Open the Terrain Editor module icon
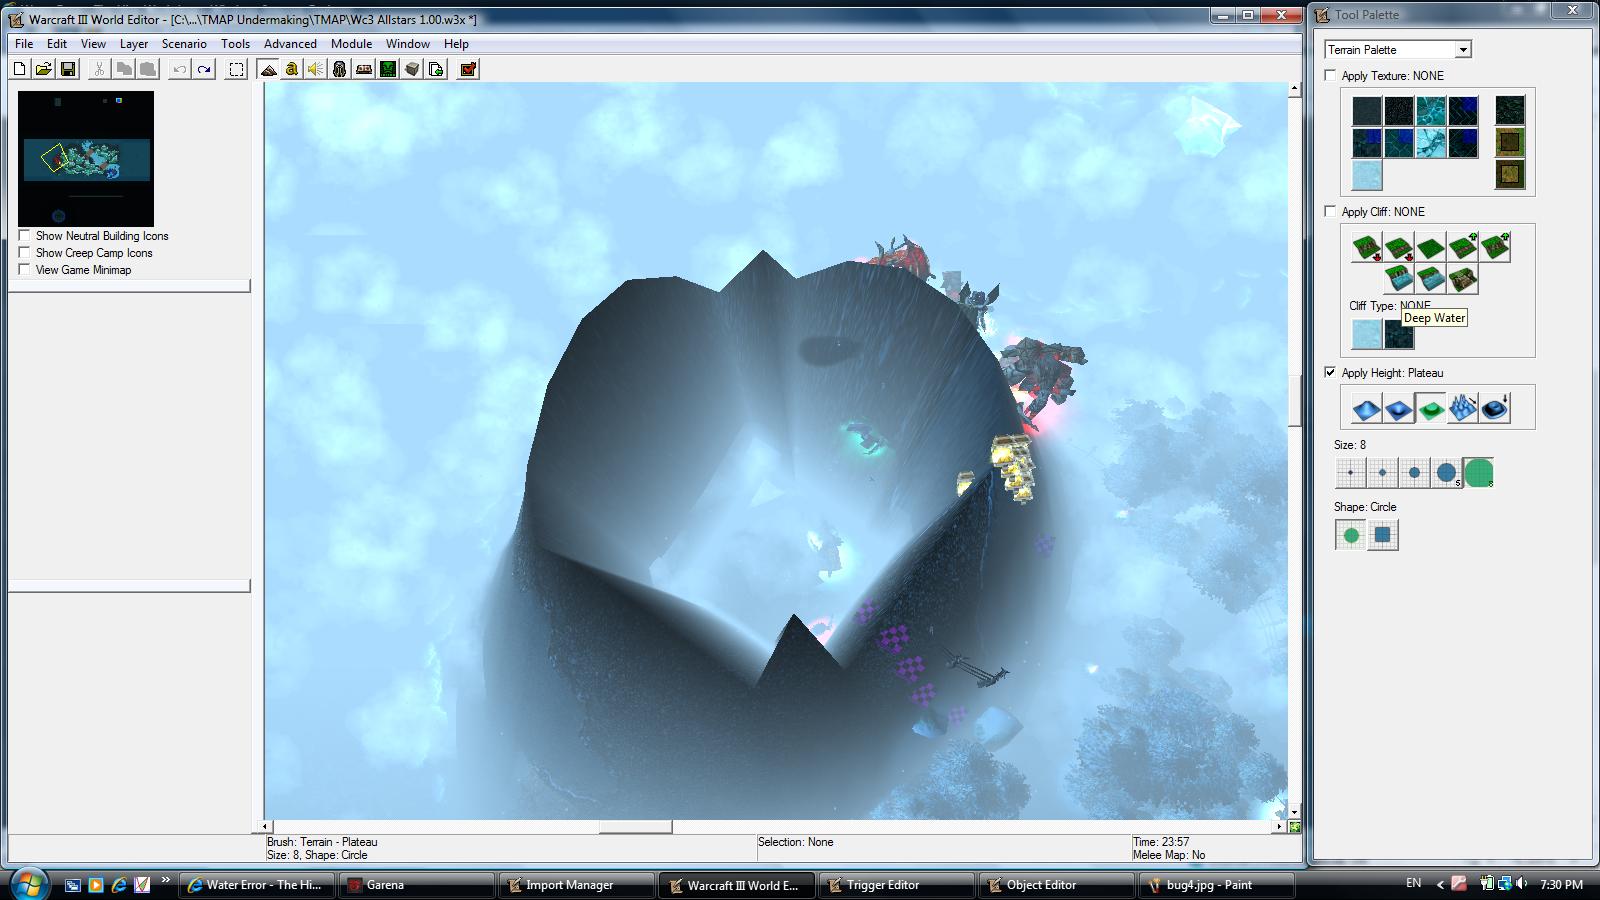 click(x=268, y=69)
